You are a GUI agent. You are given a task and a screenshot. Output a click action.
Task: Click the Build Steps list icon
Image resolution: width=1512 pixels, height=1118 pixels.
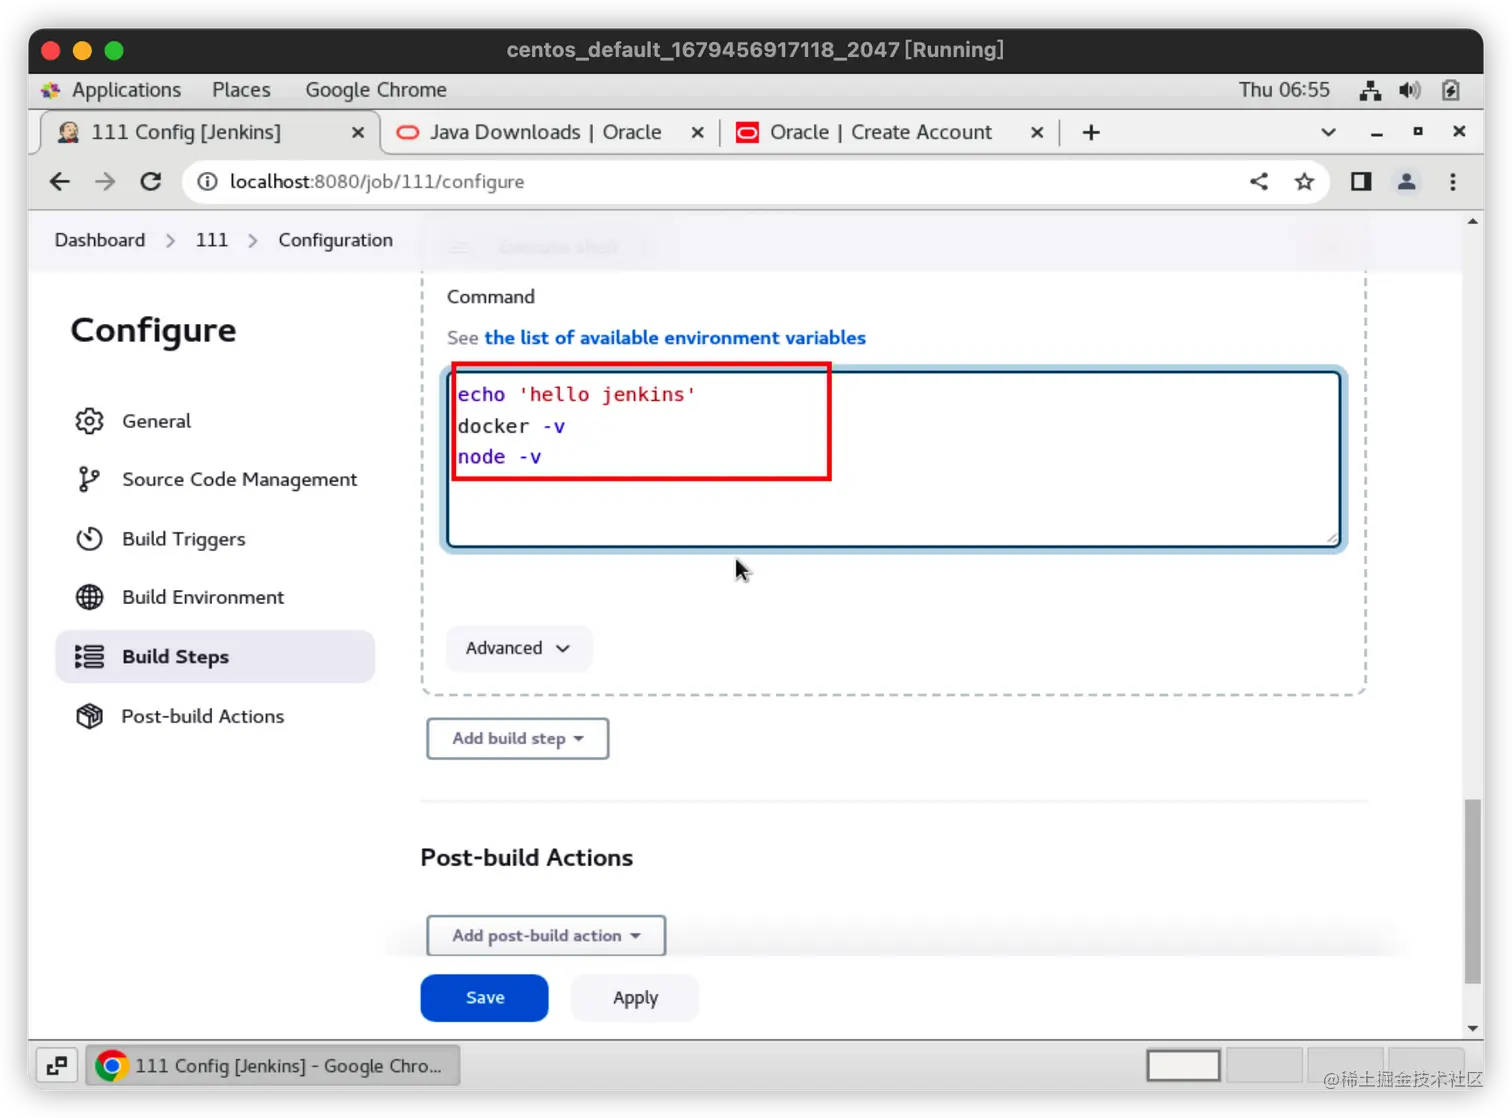click(x=90, y=657)
